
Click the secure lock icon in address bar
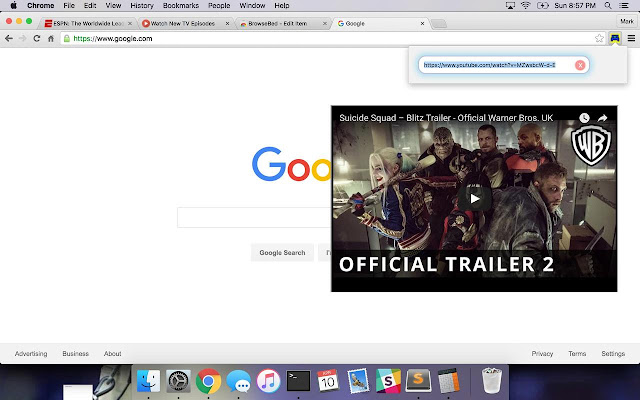point(67,38)
